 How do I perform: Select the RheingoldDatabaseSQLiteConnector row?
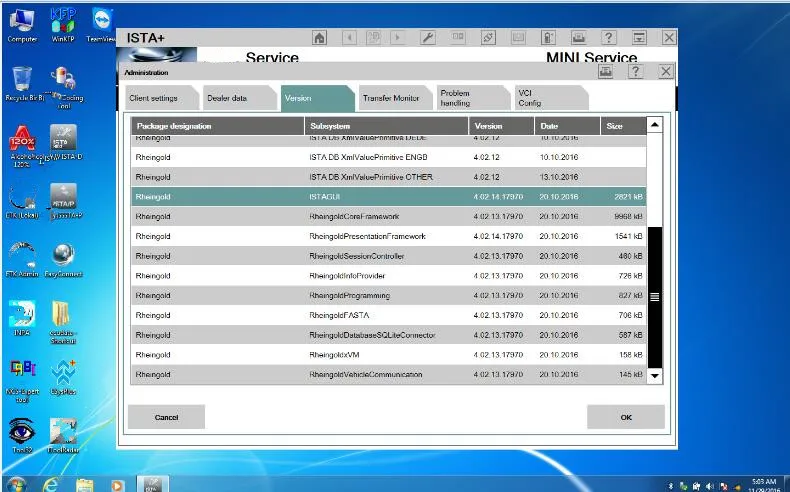click(388, 335)
